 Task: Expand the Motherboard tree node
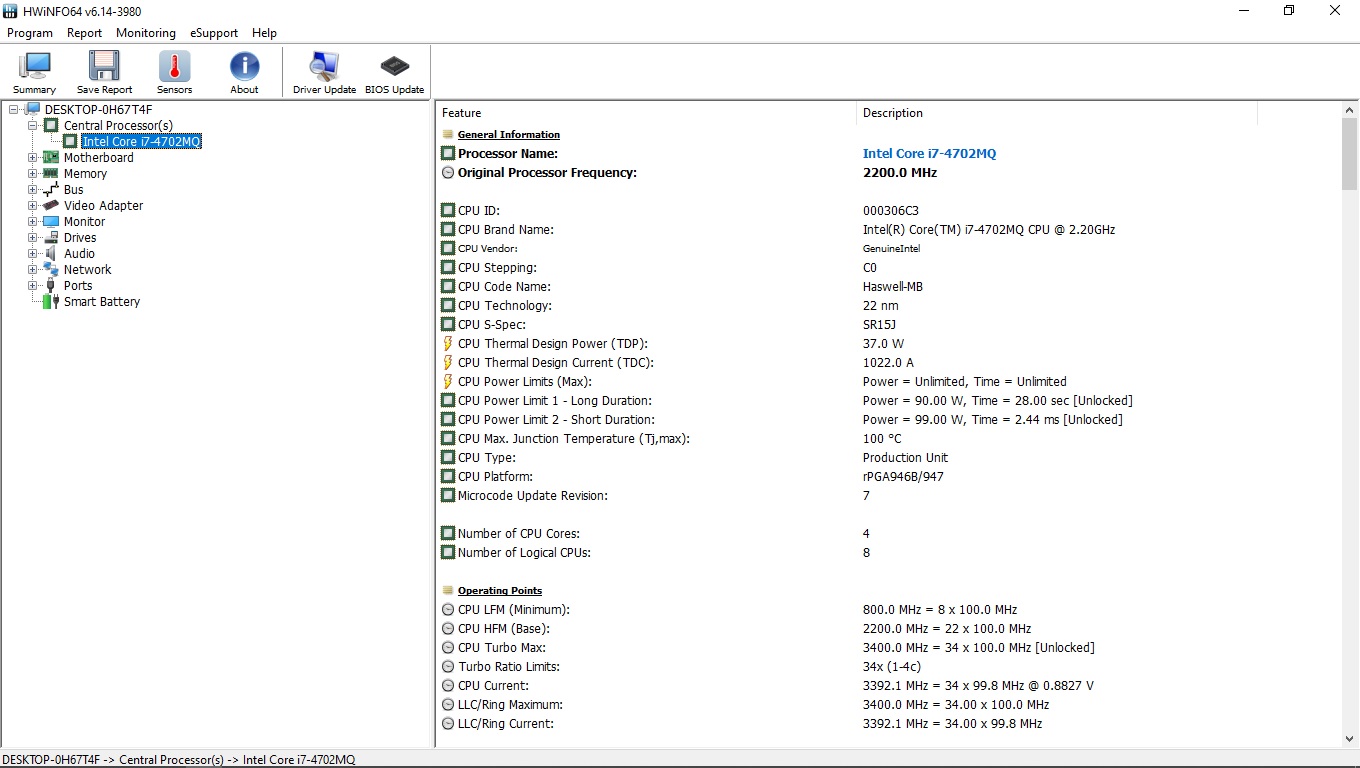click(33, 158)
